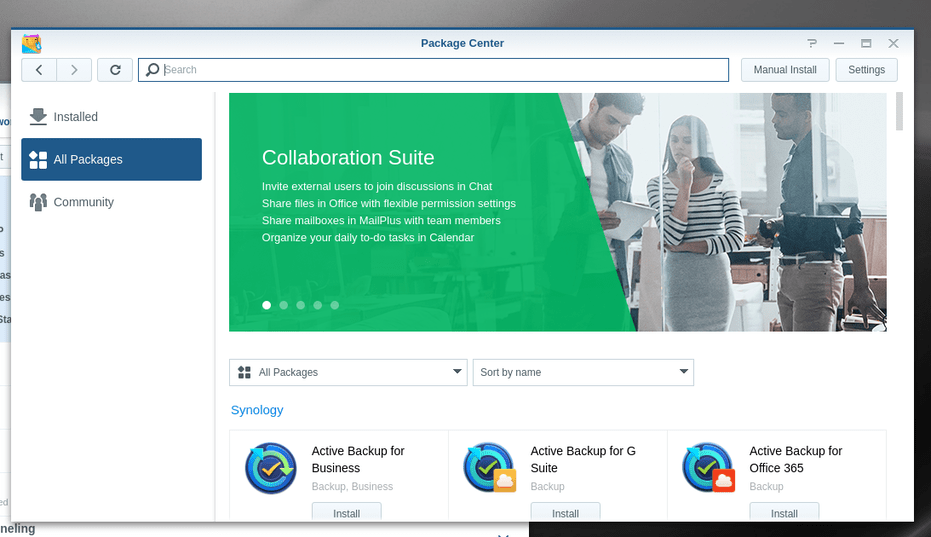The width and height of the screenshot is (931, 537).
Task: Click Active Backup for G Suite icon
Action: click(489, 468)
